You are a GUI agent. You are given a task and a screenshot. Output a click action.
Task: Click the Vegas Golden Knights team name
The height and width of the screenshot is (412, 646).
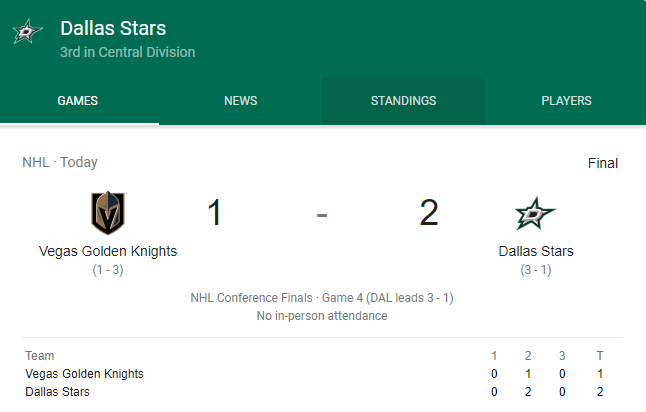(x=108, y=251)
